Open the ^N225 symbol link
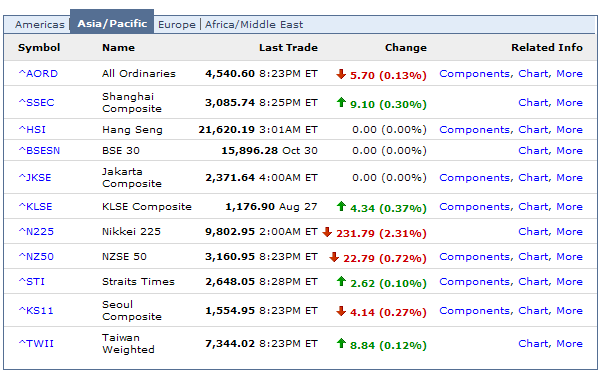The height and width of the screenshot is (373, 600). 36,231
